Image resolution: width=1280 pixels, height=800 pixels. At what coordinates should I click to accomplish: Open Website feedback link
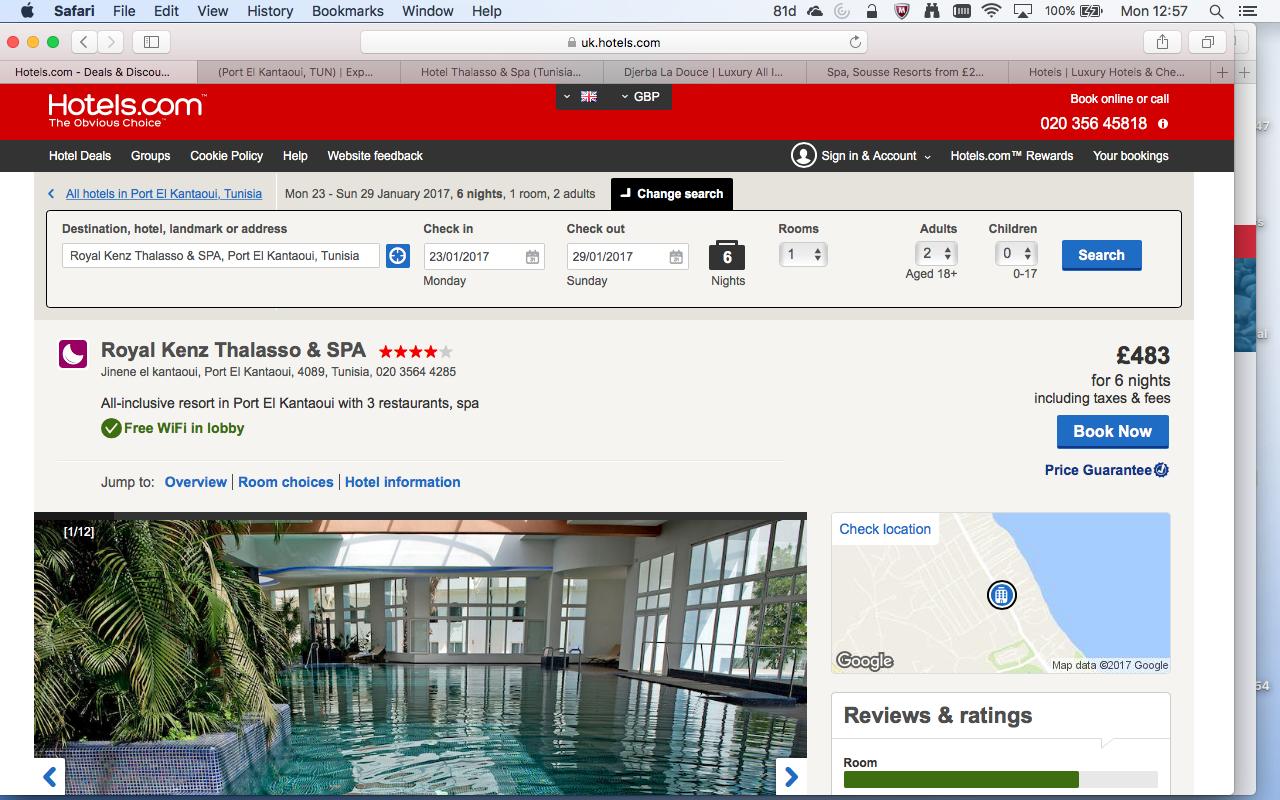(375, 156)
